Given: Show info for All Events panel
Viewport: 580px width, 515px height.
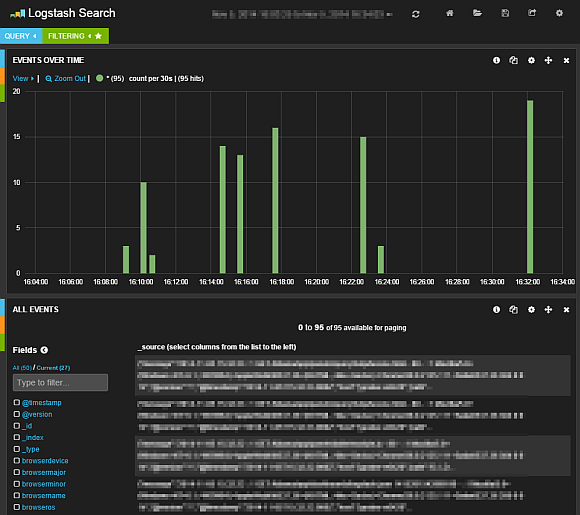Looking at the screenshot, I should pyautogui.click(x=496, y=310).
